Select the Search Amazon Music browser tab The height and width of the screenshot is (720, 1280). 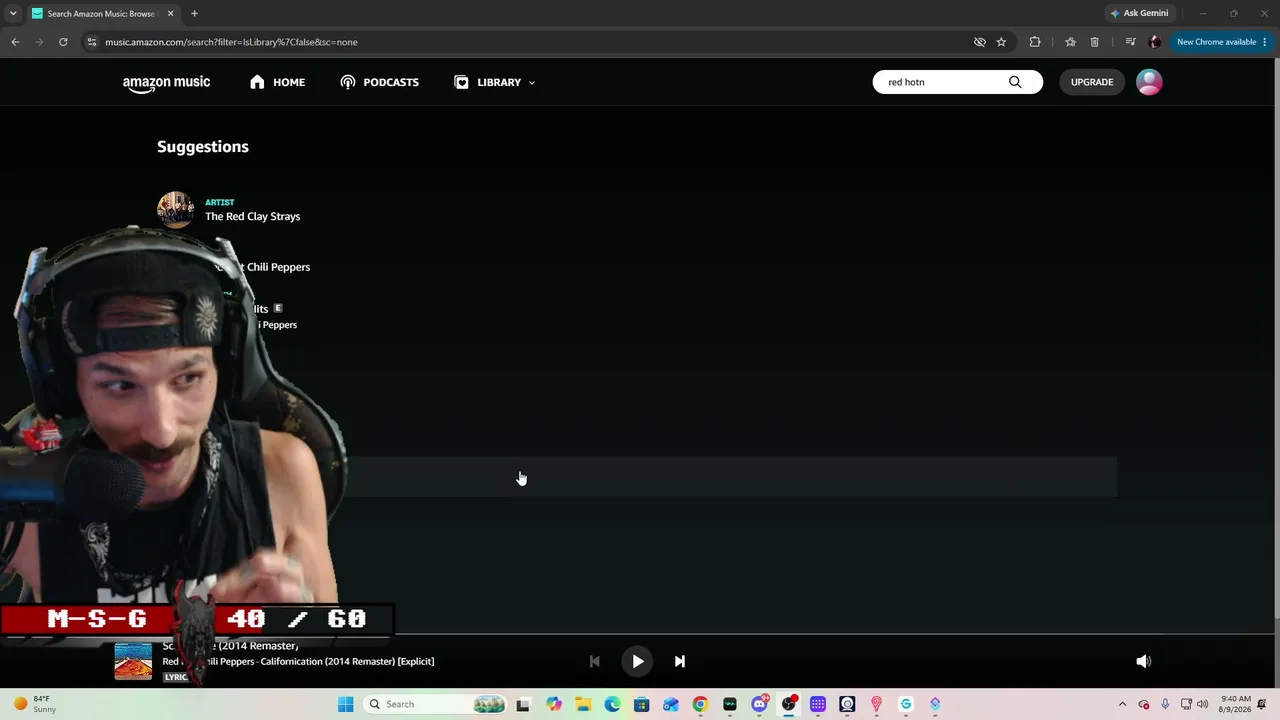103,13
